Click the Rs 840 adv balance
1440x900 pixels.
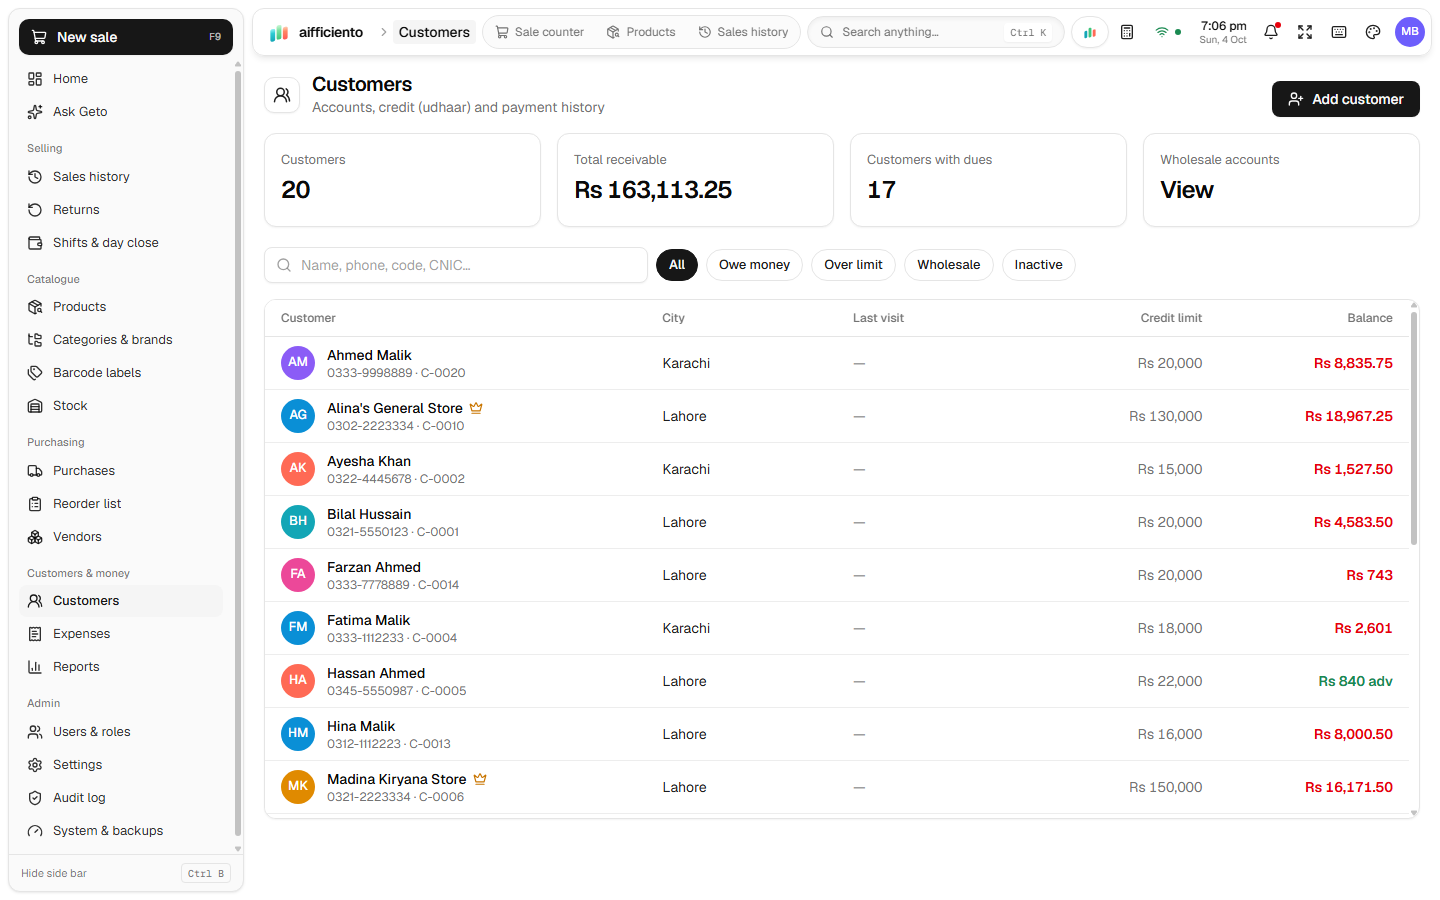(1355, 681)
